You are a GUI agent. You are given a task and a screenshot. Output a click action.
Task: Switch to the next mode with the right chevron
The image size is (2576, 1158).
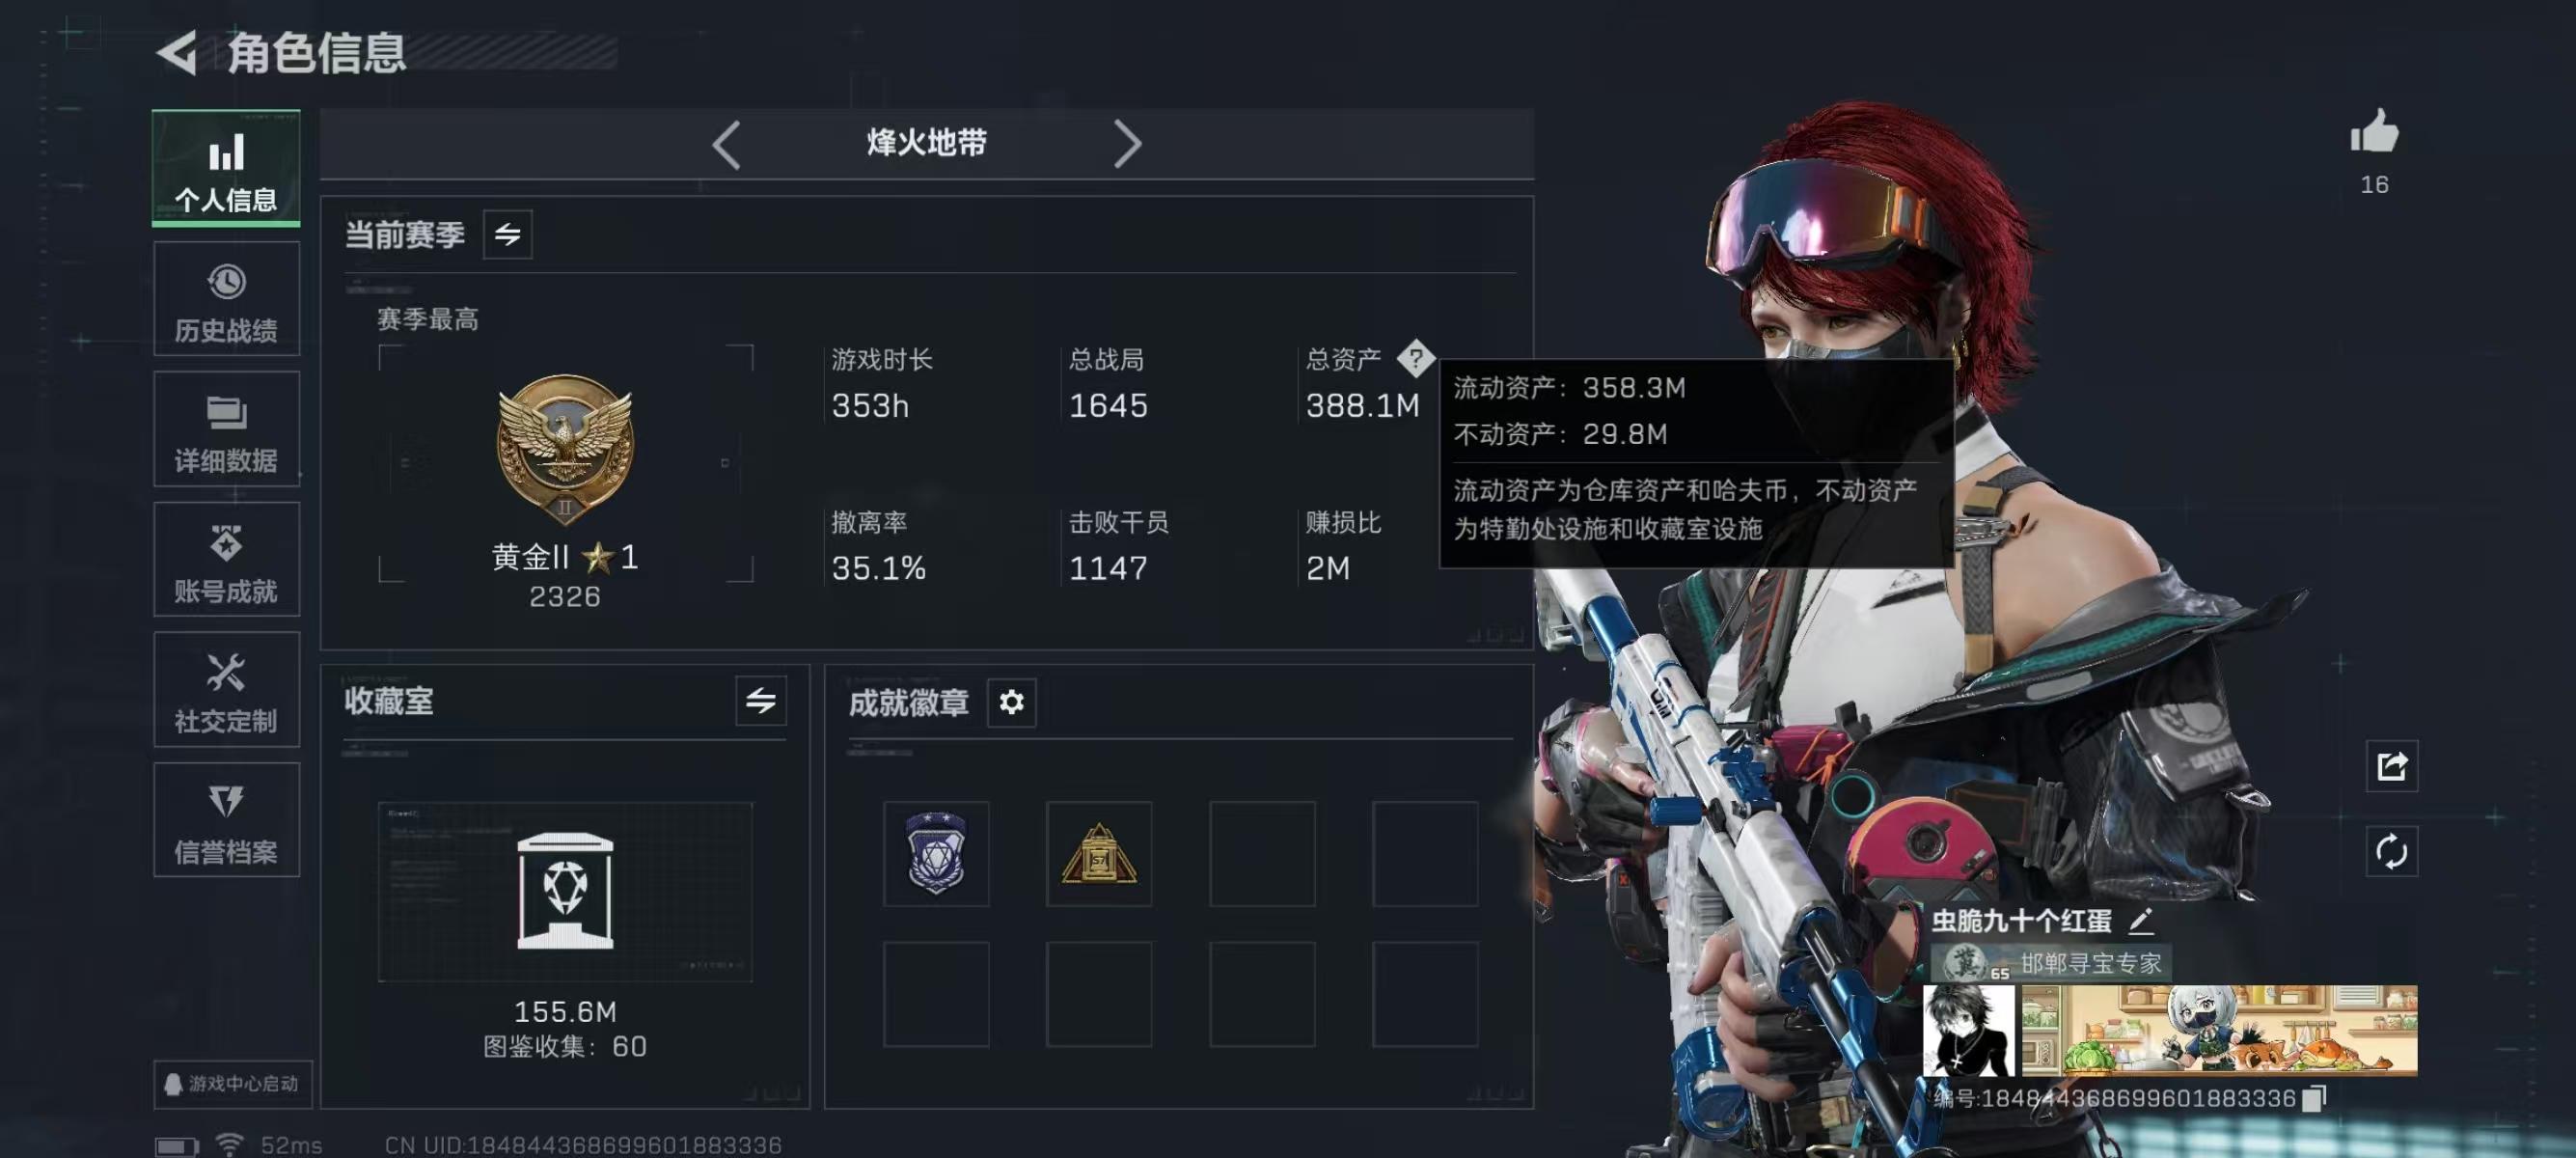pos(1127,145)
